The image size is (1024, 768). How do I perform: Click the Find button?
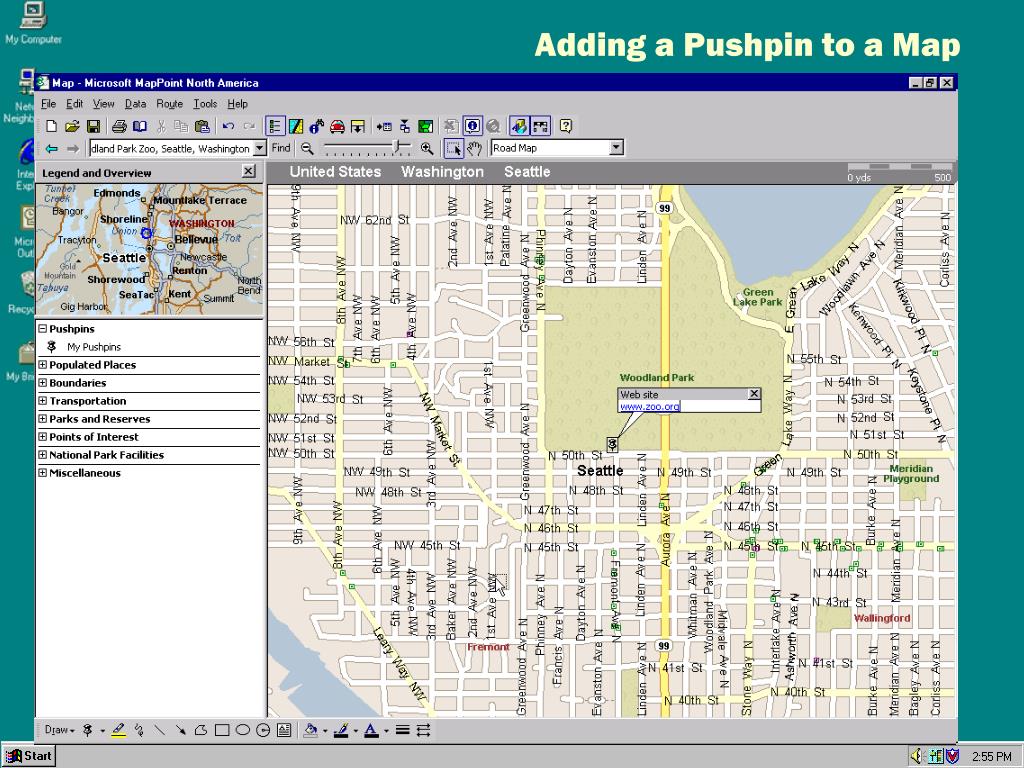point(281,148)
